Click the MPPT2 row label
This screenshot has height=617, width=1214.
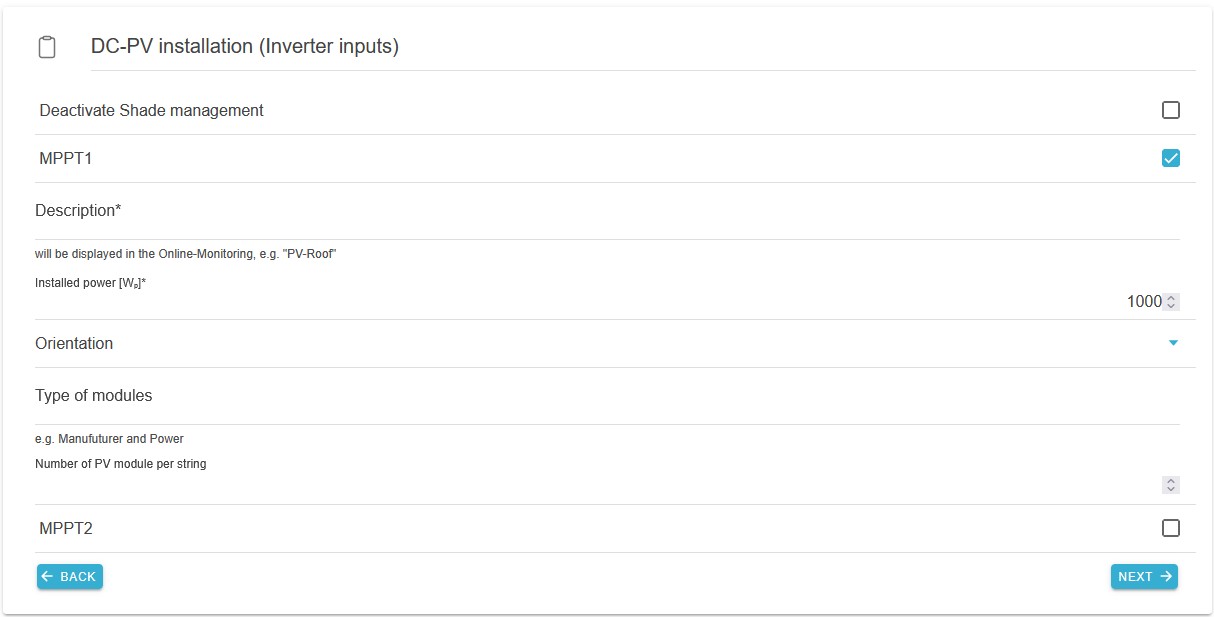[x=66, y=528]
